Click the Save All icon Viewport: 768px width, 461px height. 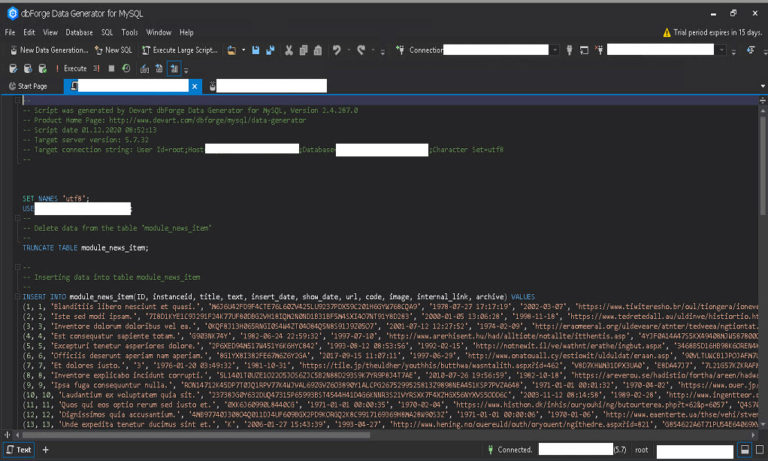(270, 50)
